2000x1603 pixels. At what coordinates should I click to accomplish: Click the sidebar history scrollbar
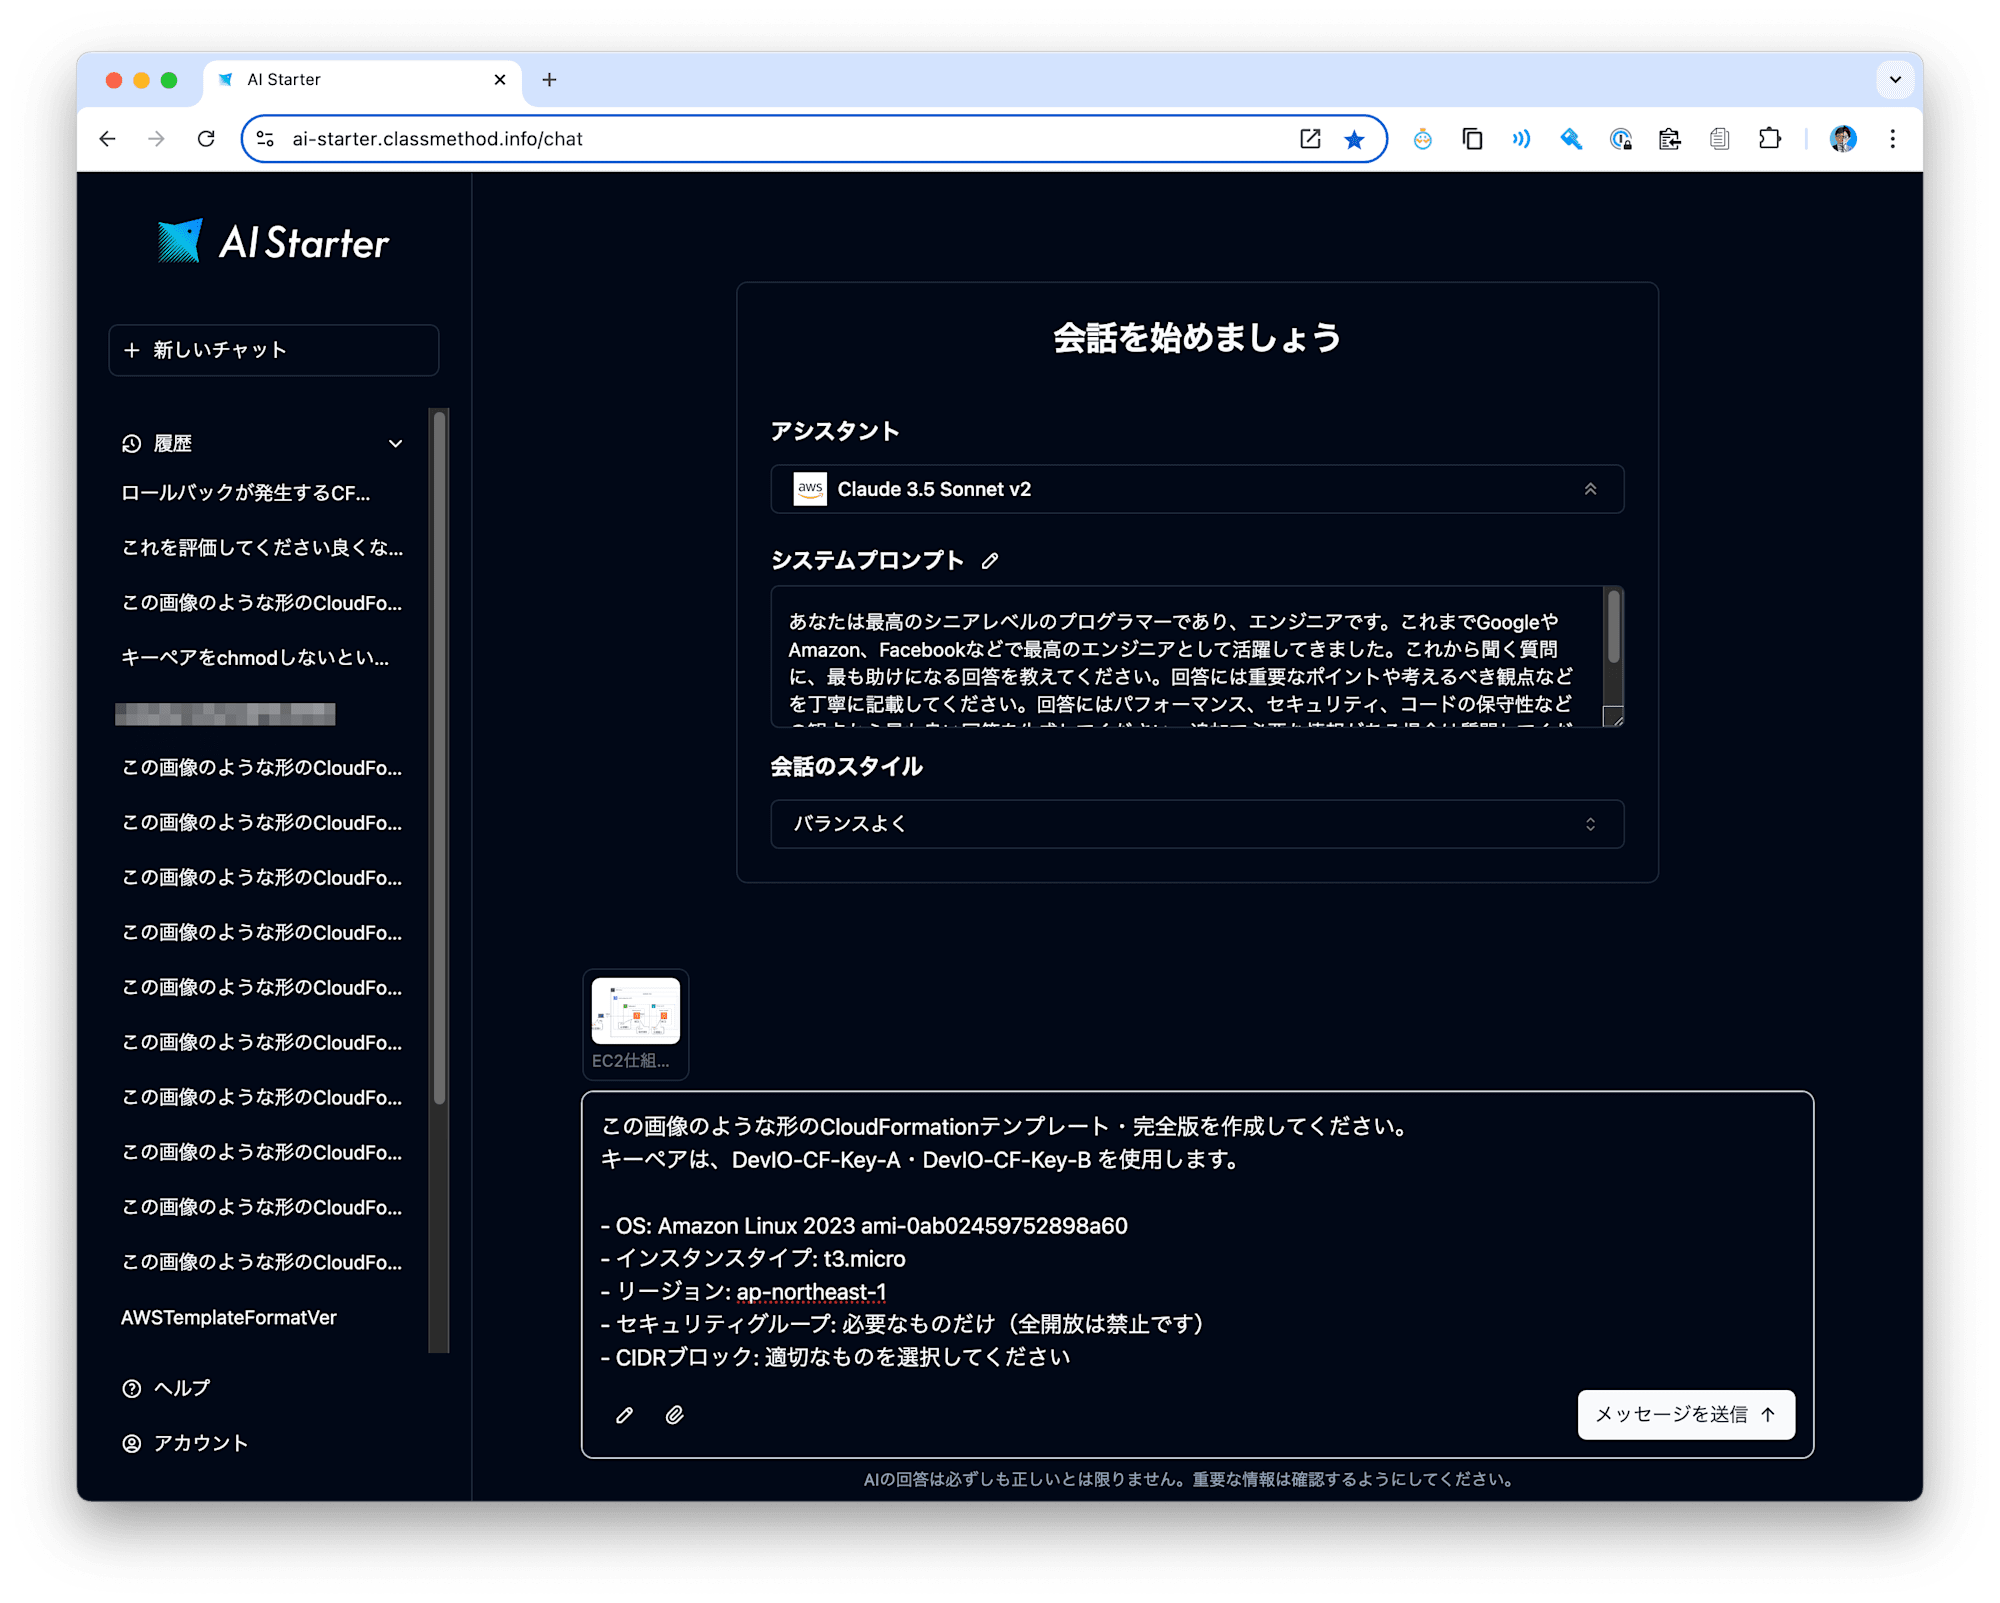439,758
